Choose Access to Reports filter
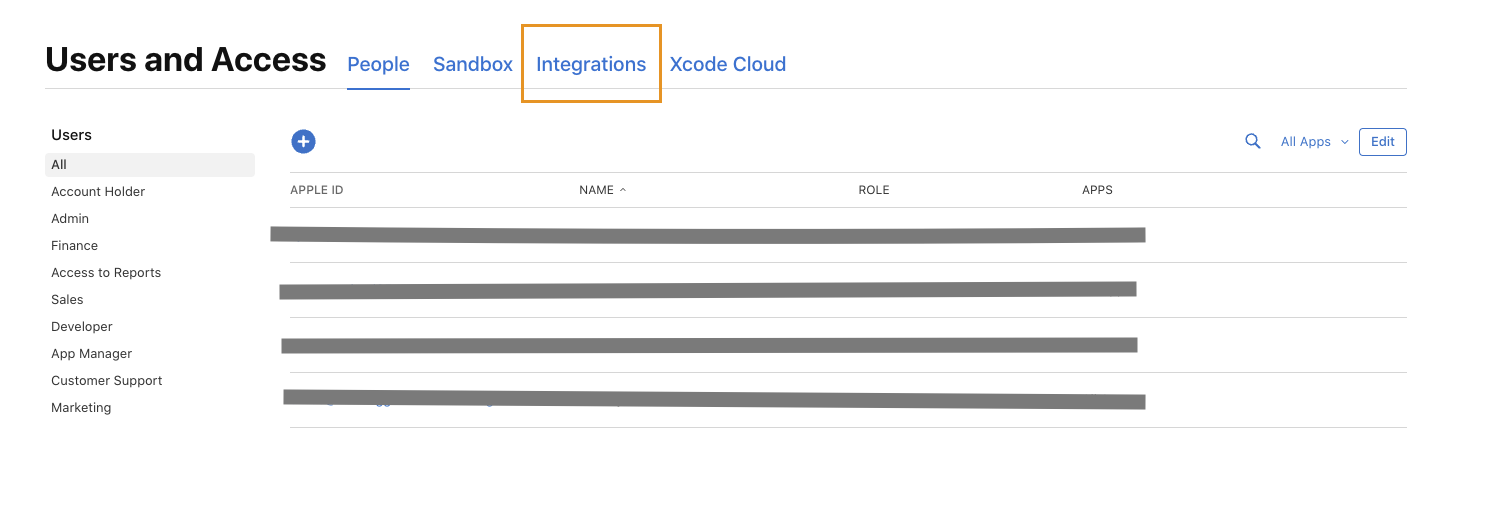The width and height of the screenshot is (1495, 516). [x=106, y=273]
